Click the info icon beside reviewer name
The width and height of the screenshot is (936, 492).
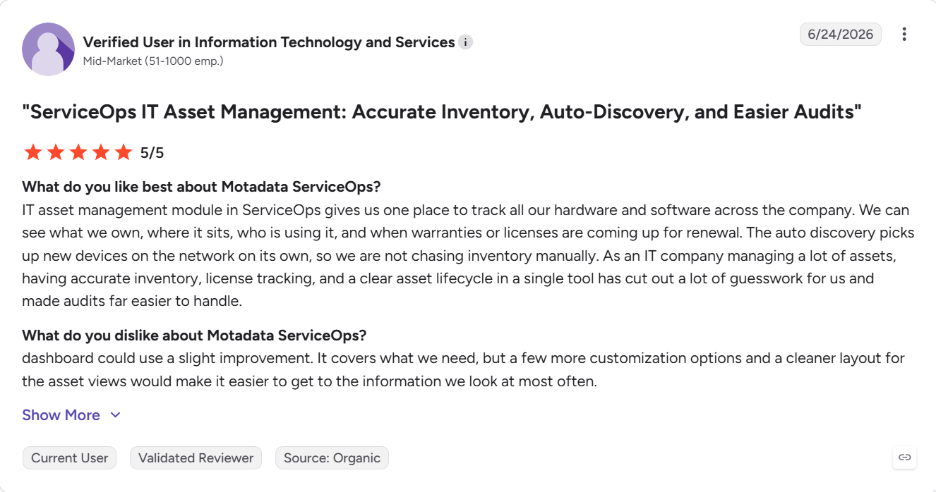[x=466, y=42]
